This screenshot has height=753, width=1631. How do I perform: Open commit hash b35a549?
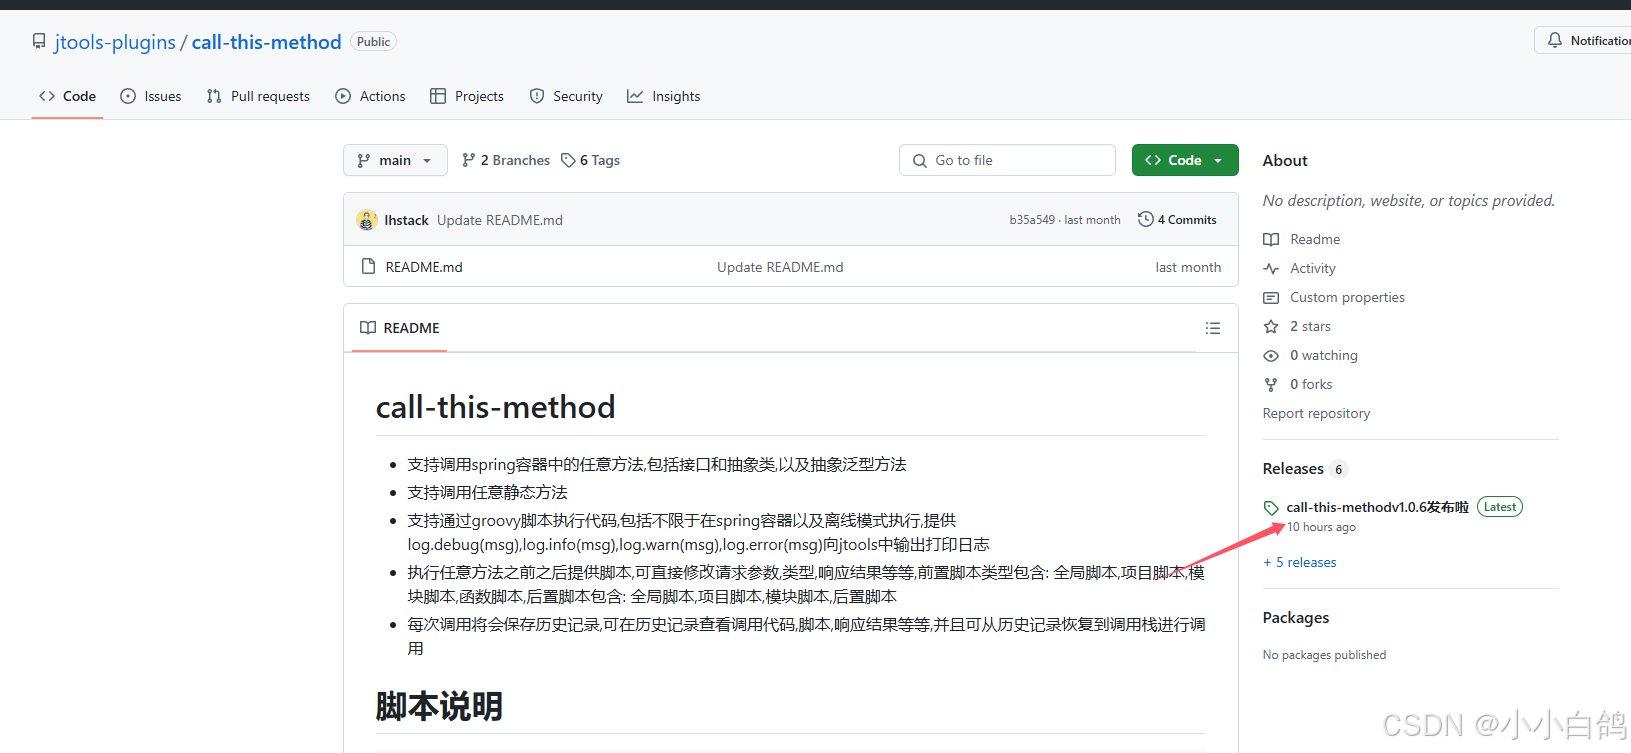tap(1032, 220)
